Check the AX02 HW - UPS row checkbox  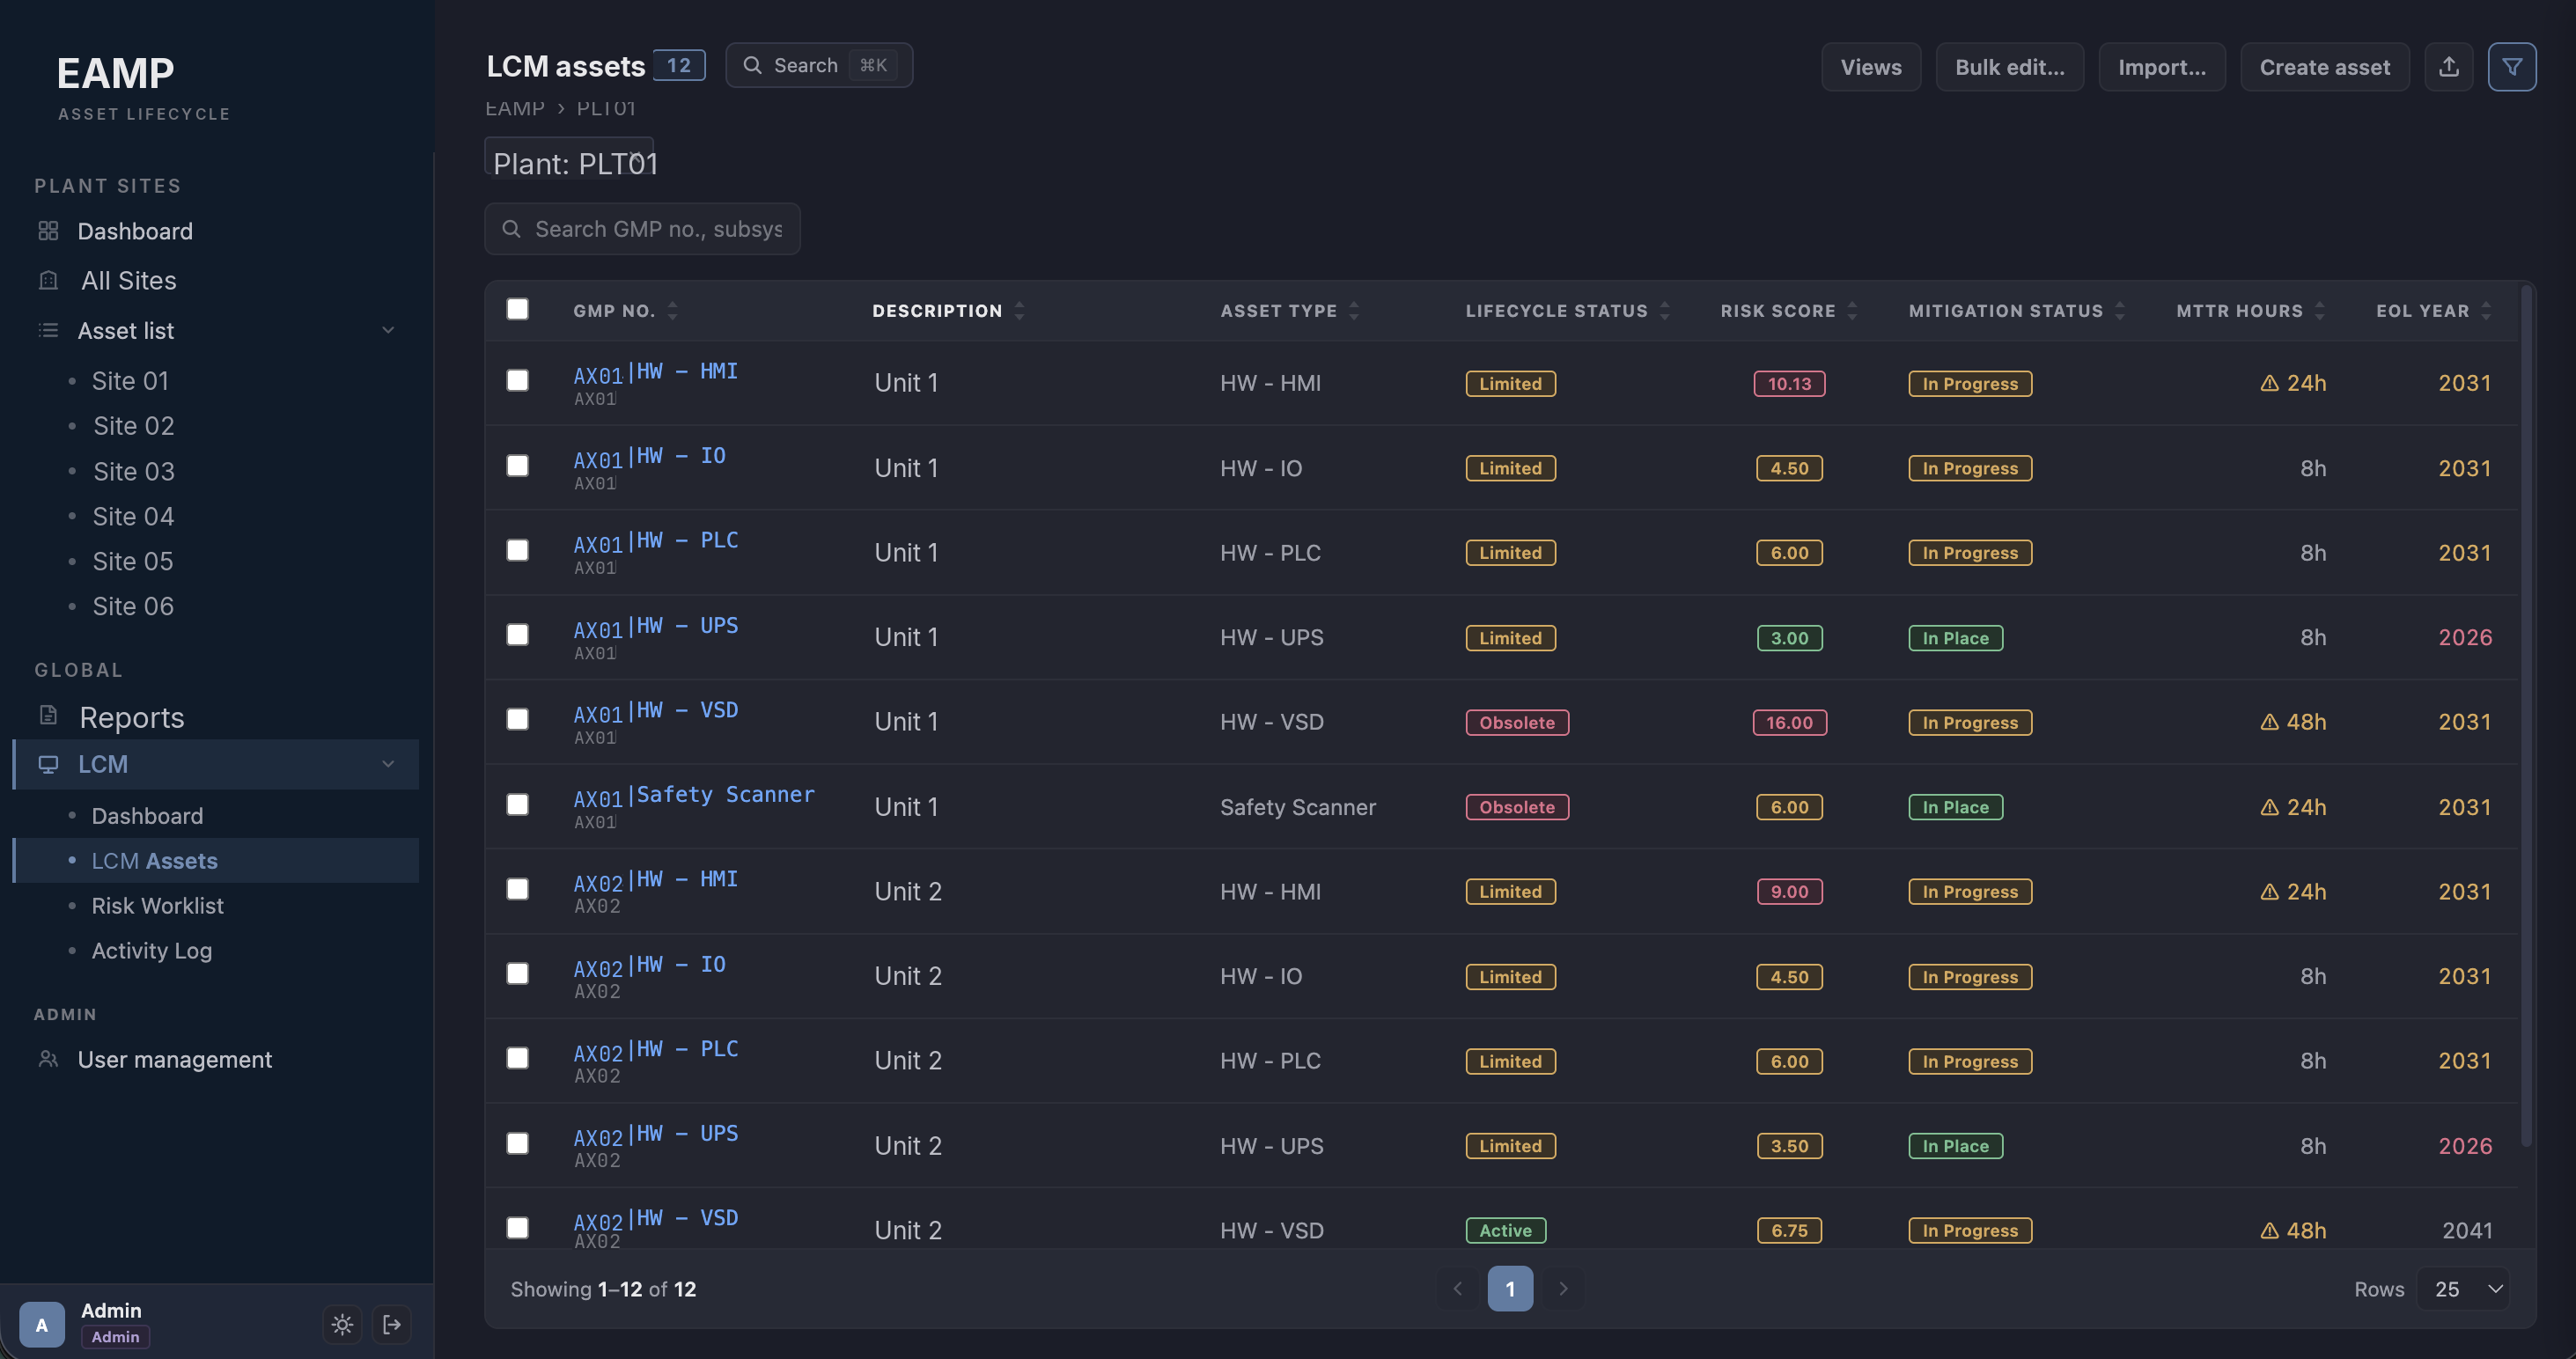pos(517,1143)
